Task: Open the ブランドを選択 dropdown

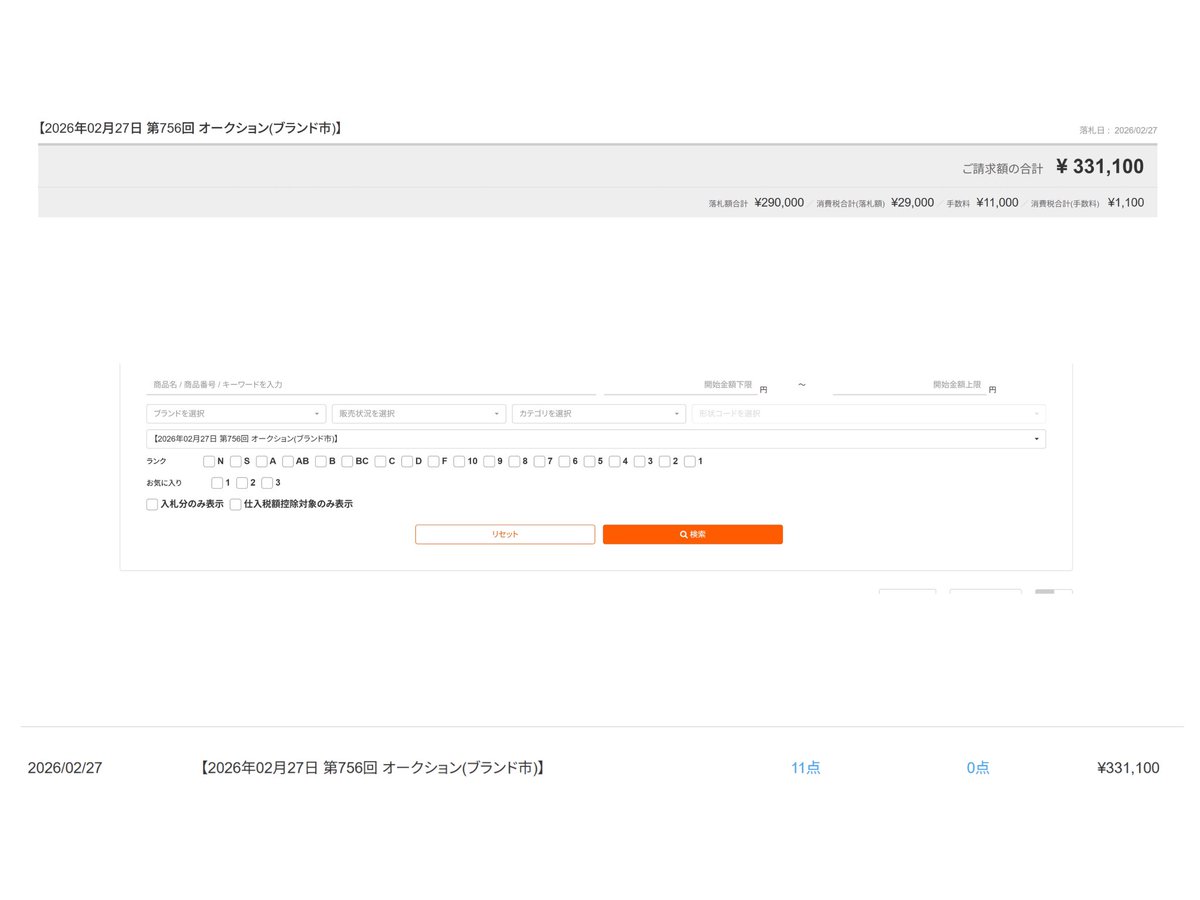Action: 236,414
